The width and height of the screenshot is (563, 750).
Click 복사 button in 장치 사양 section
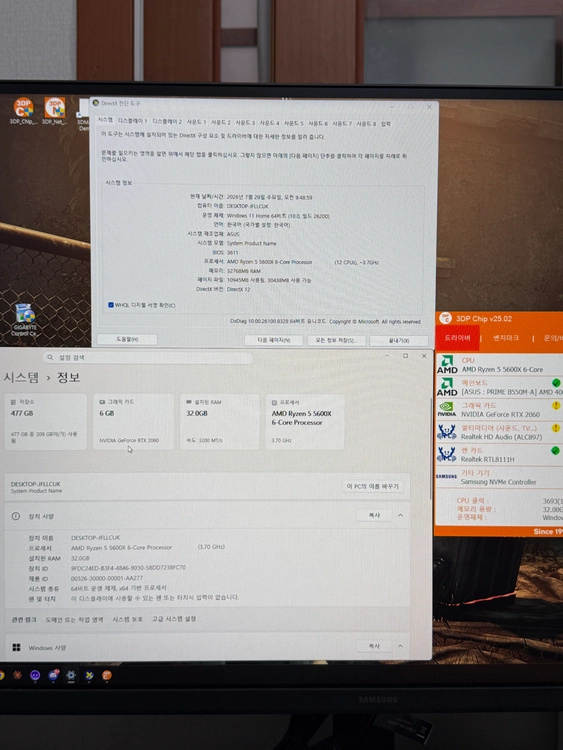375,515
